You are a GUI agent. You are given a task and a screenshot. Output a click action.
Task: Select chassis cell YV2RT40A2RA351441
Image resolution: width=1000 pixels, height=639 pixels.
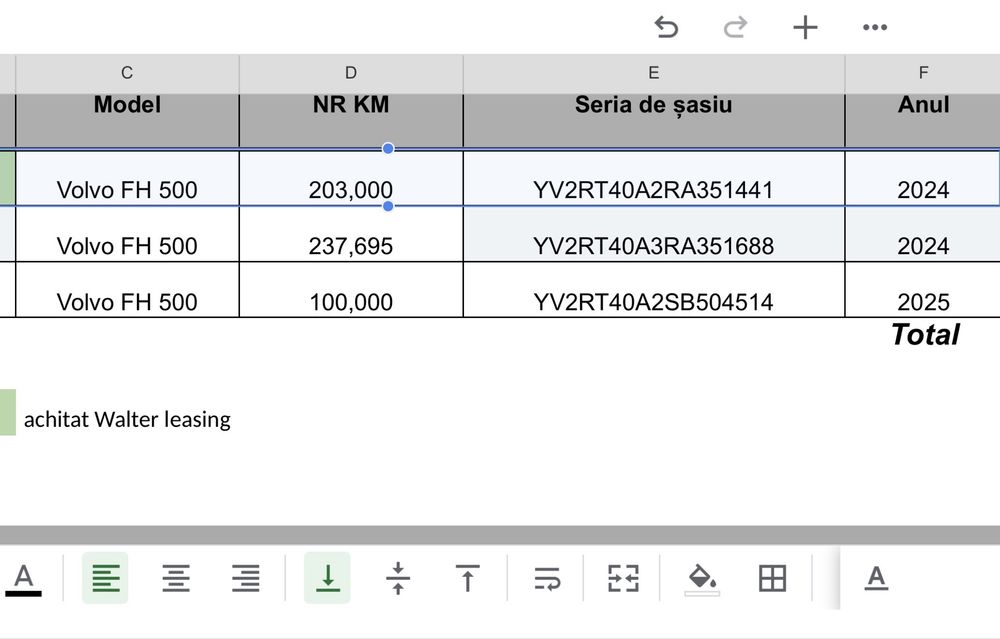654,178
